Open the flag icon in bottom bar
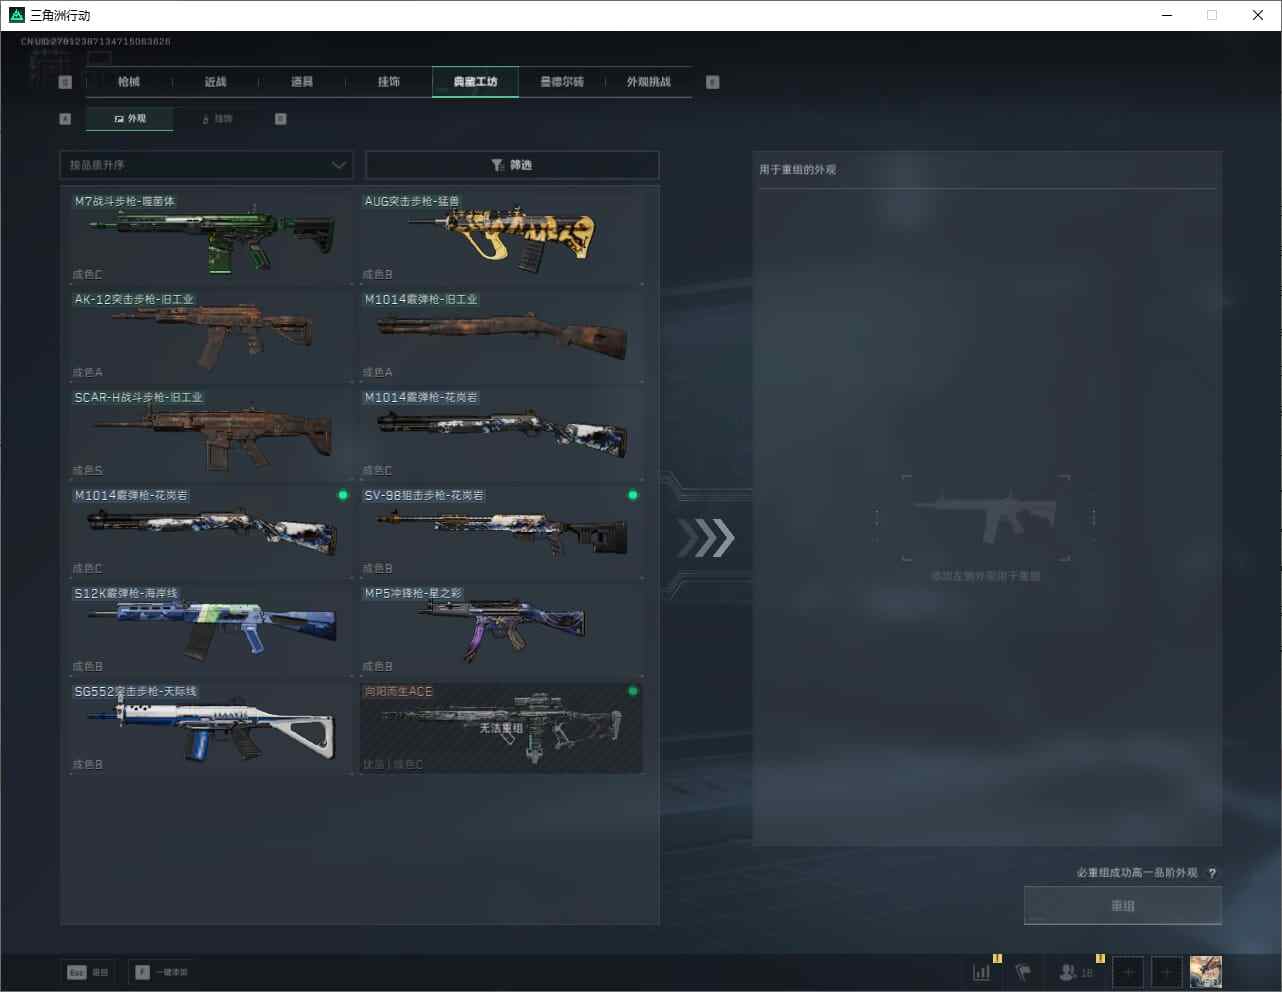1282x992 pixels. point(1023,972)
